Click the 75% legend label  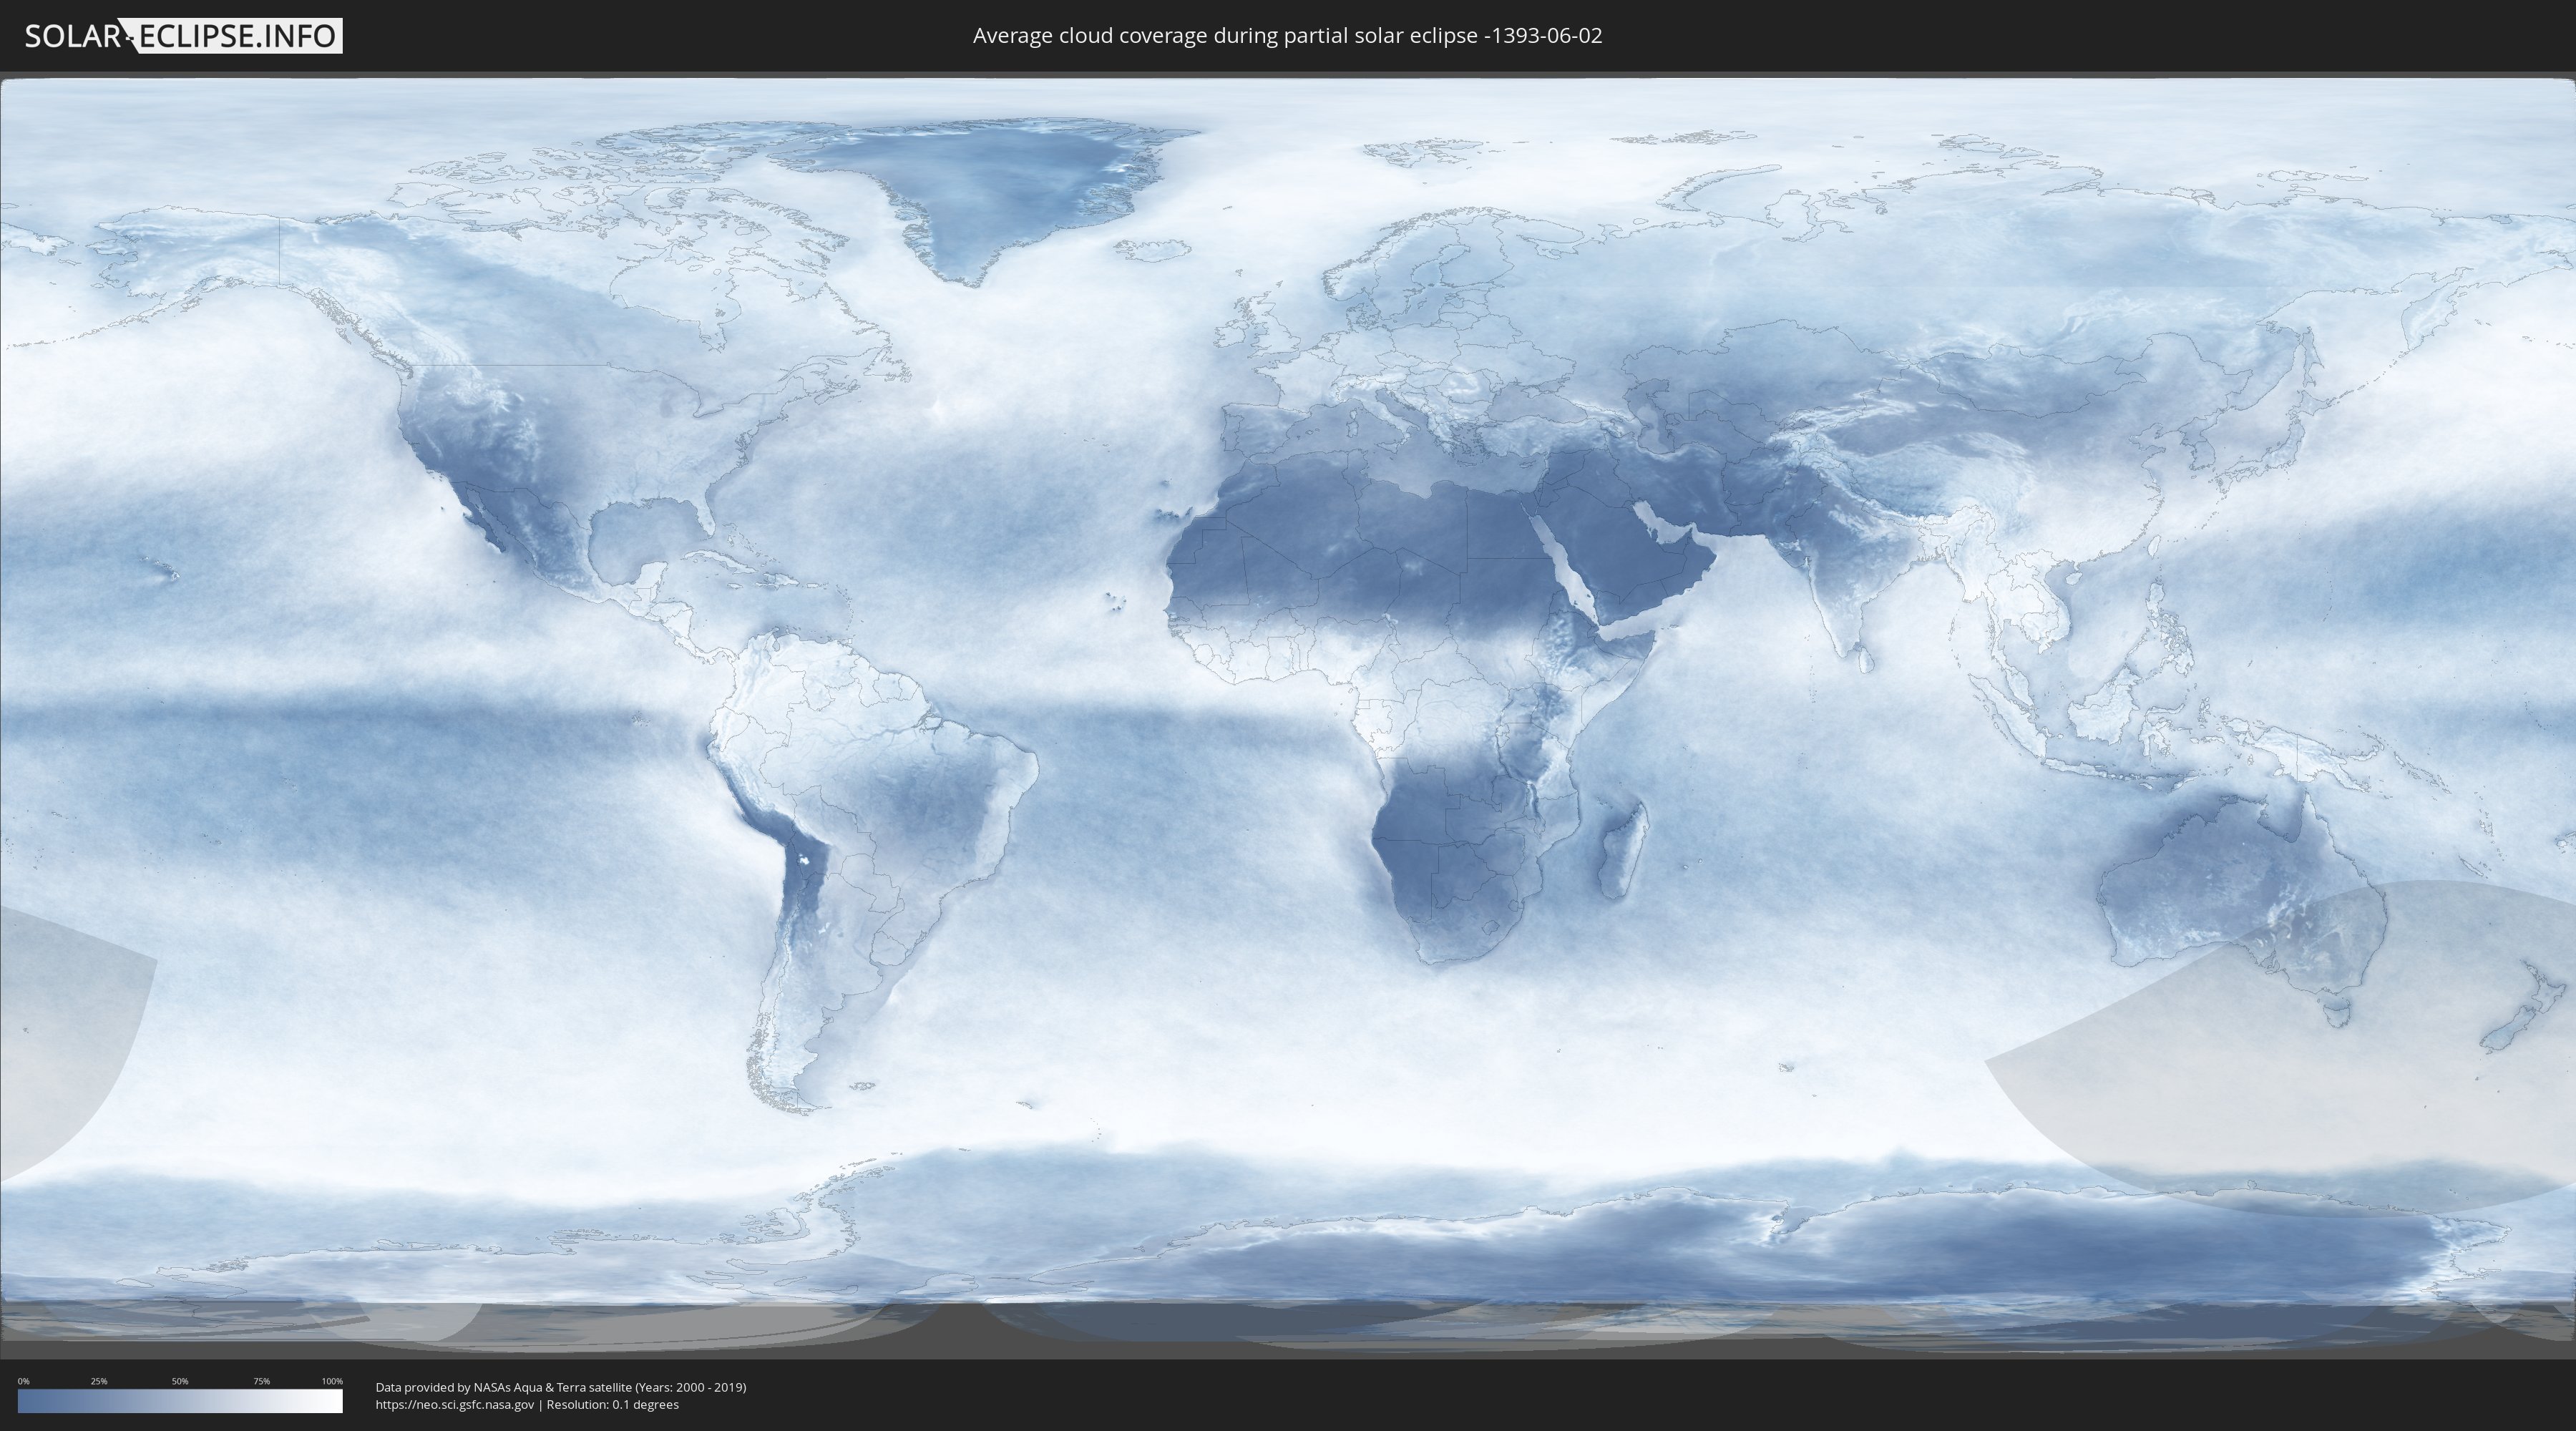261,1381
